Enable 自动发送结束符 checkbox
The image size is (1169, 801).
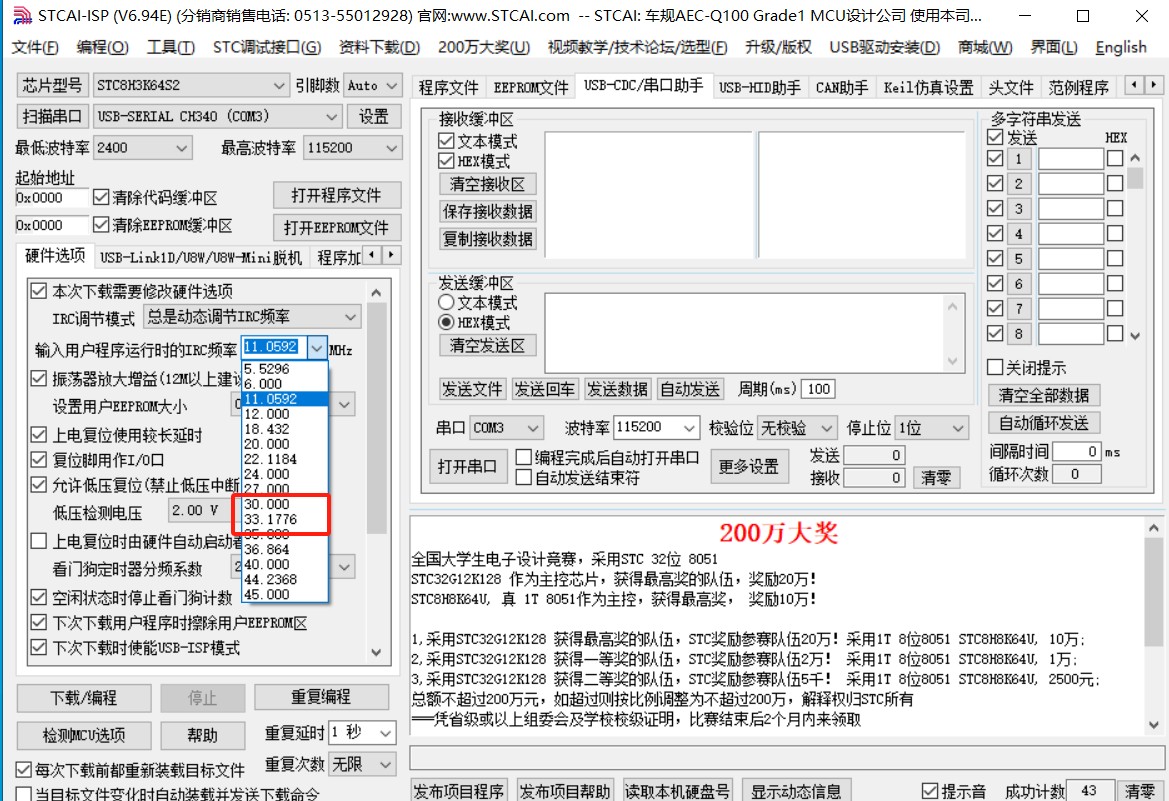(x=523, y=477)
